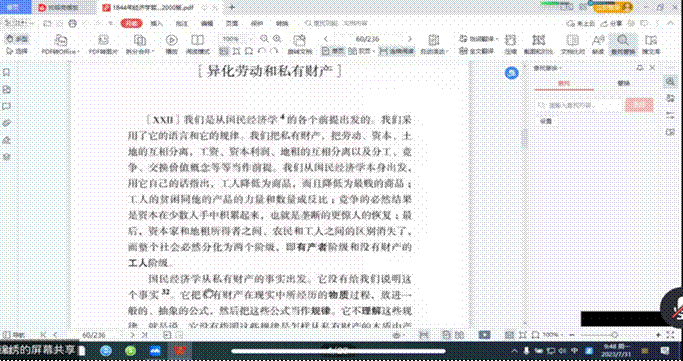
Task: Go to the previous page arrow
Action: click(x=325, y=39)
